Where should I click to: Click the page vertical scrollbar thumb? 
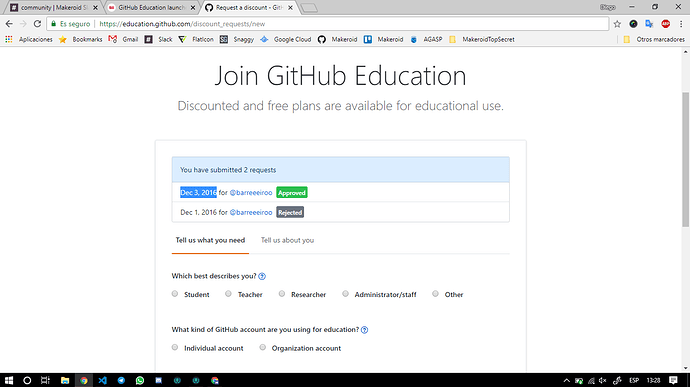click(x=686, y=159)
